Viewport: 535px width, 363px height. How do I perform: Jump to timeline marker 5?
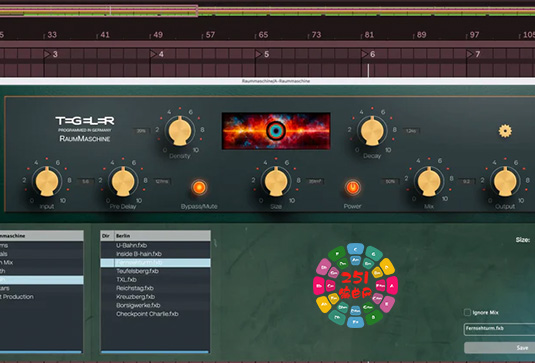pyautogui.click(x=263, y=54)
